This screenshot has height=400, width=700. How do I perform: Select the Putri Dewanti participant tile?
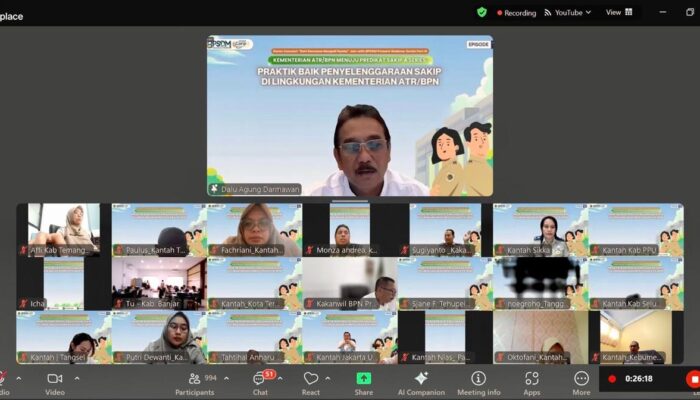pyautogui.click(x=159, y=337)
